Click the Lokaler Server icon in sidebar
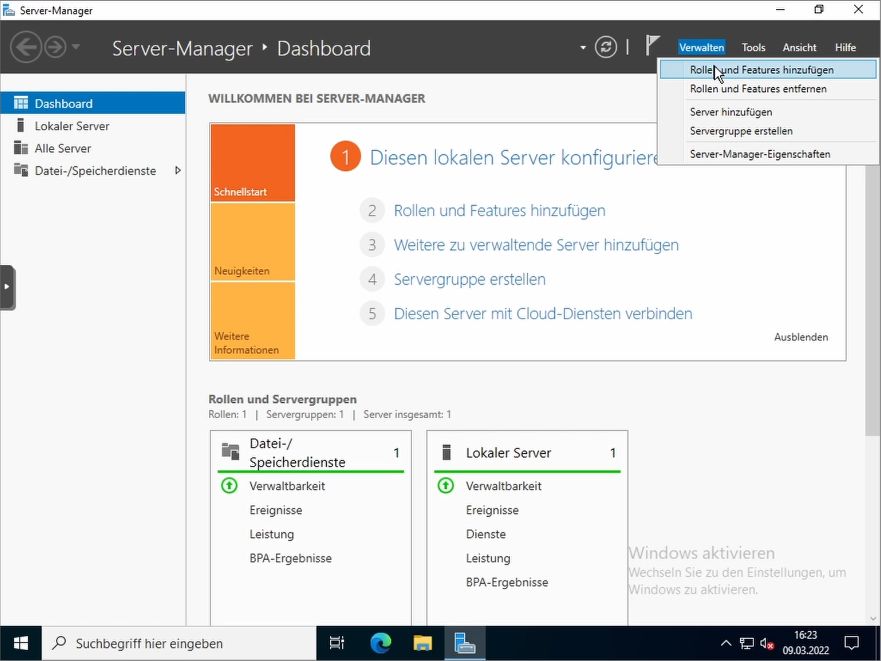The height and width of the screenshot is (661, 881). pos(21,125)
